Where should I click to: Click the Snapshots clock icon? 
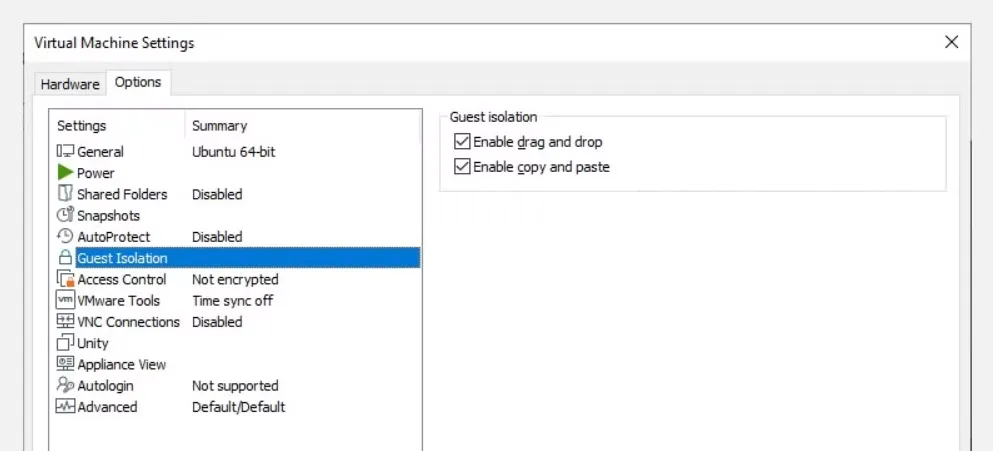coord(65,215)
